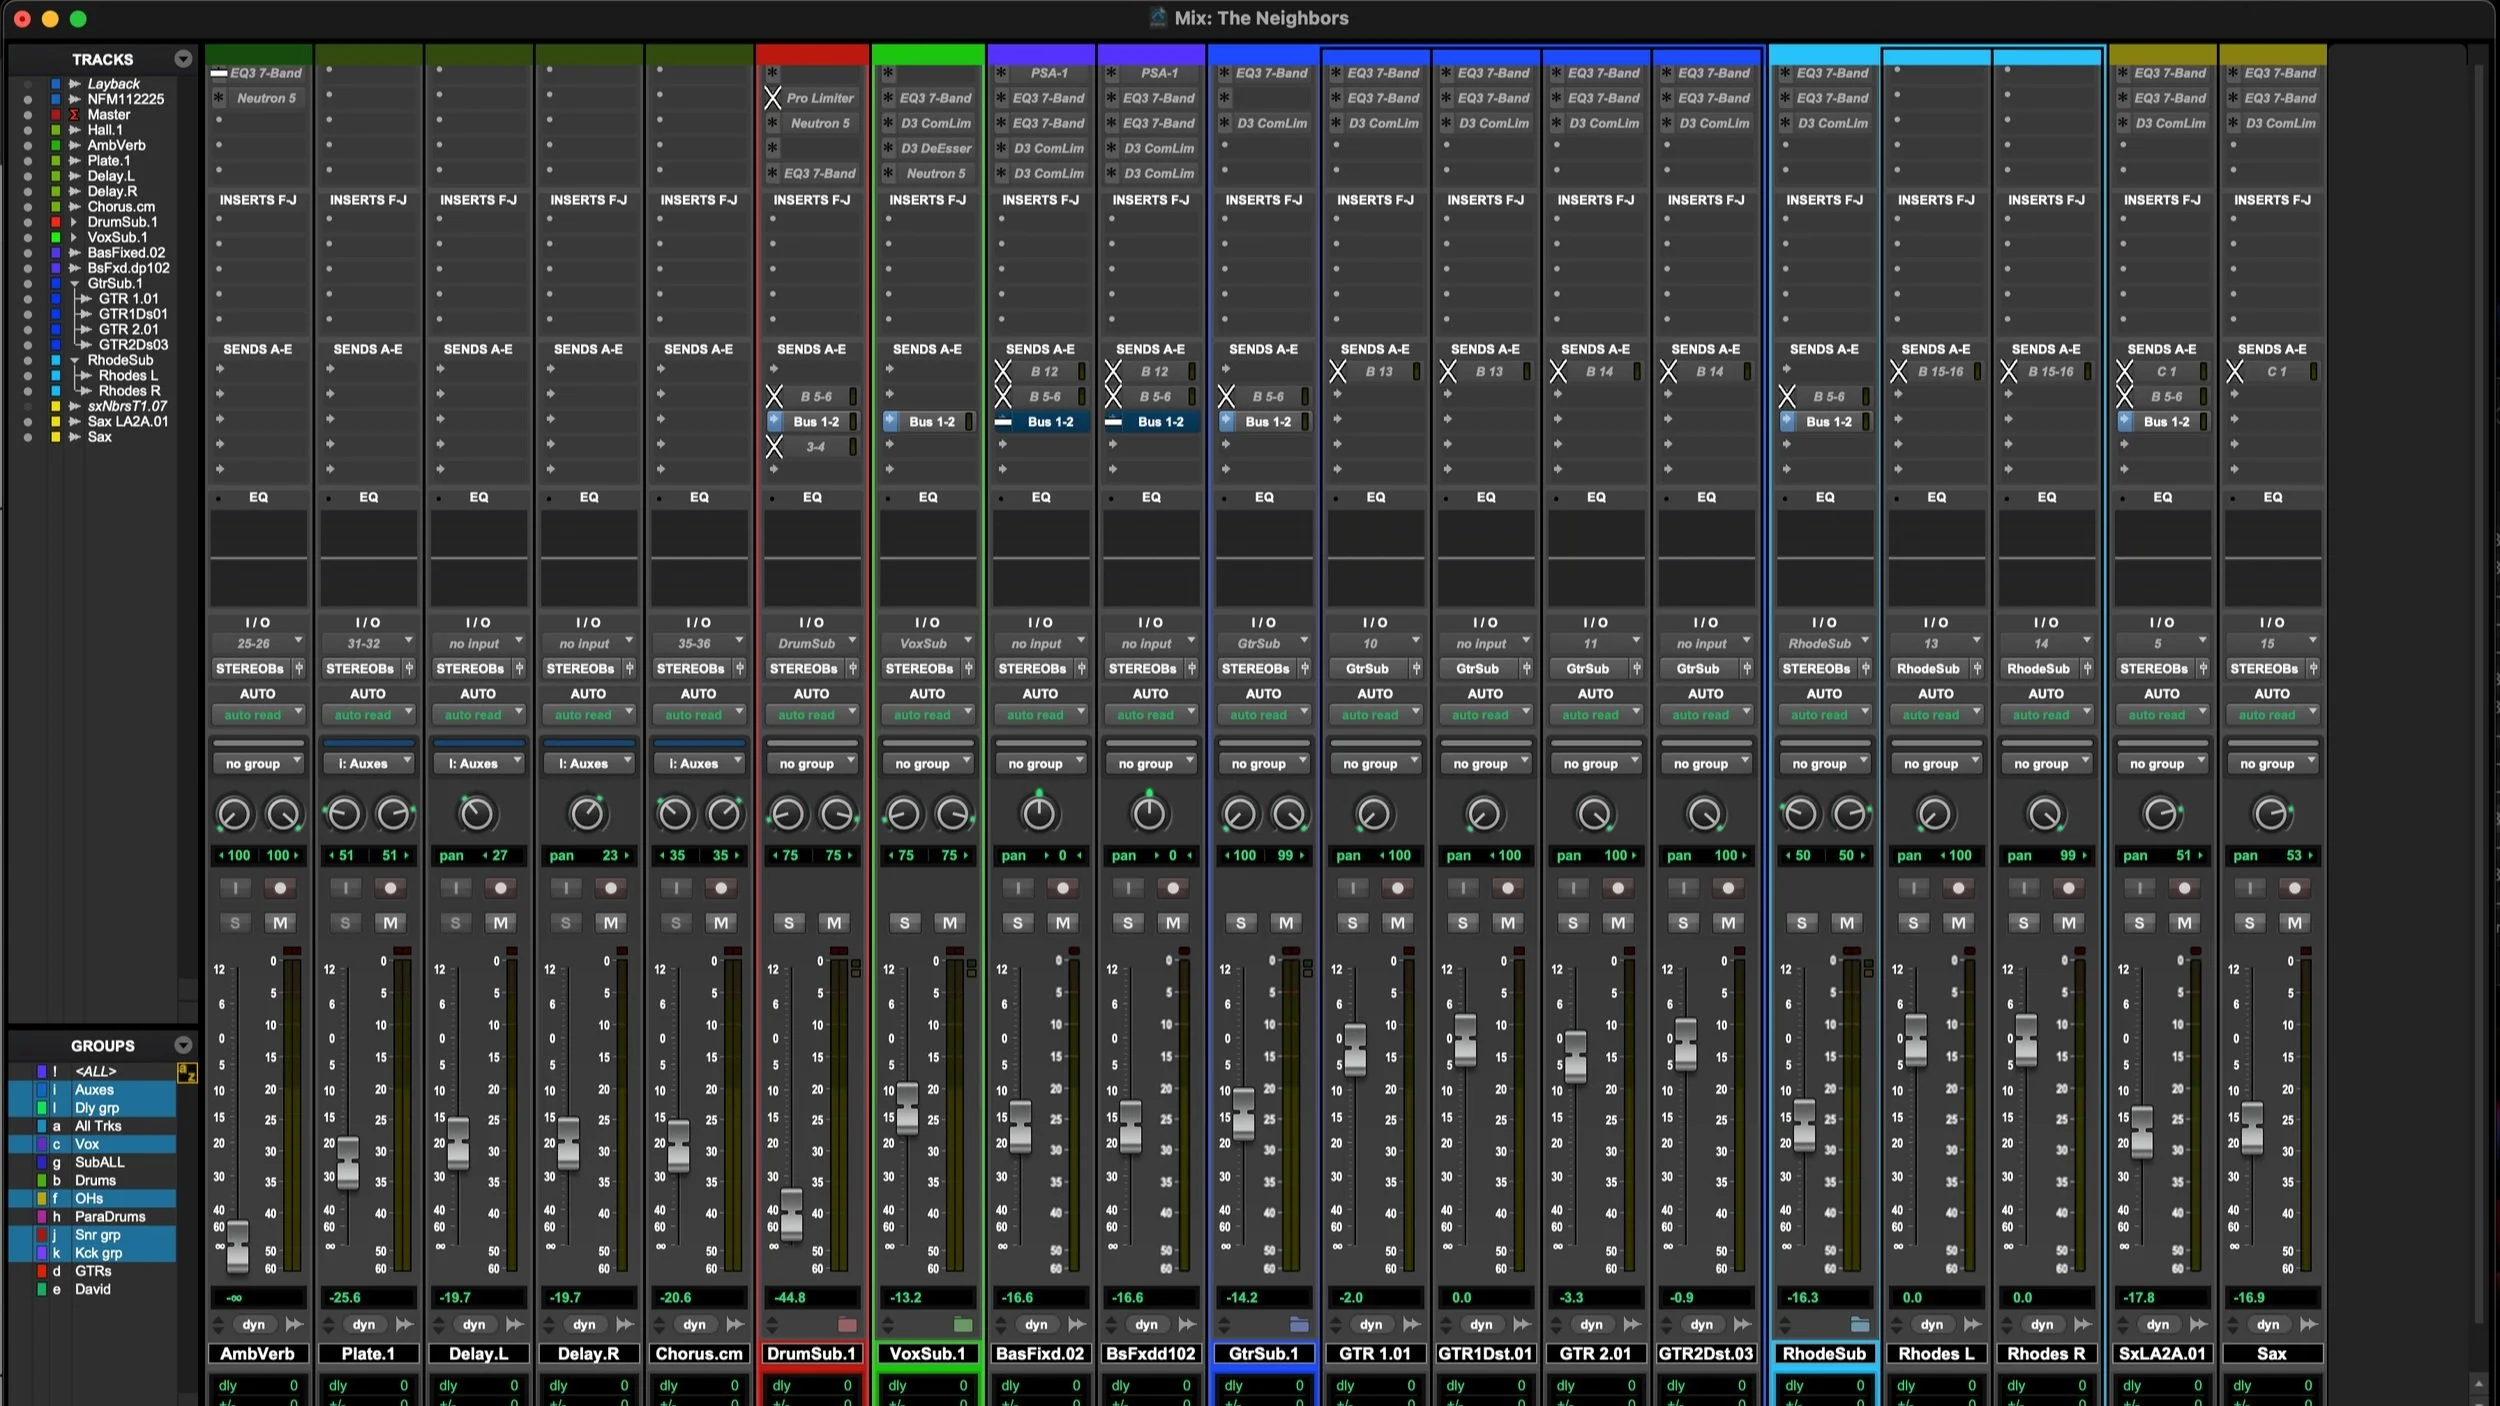Screen dimensions: 2500x1406
Task: Select the Master track in Tracks list
Action: click(x=108, y=115)
